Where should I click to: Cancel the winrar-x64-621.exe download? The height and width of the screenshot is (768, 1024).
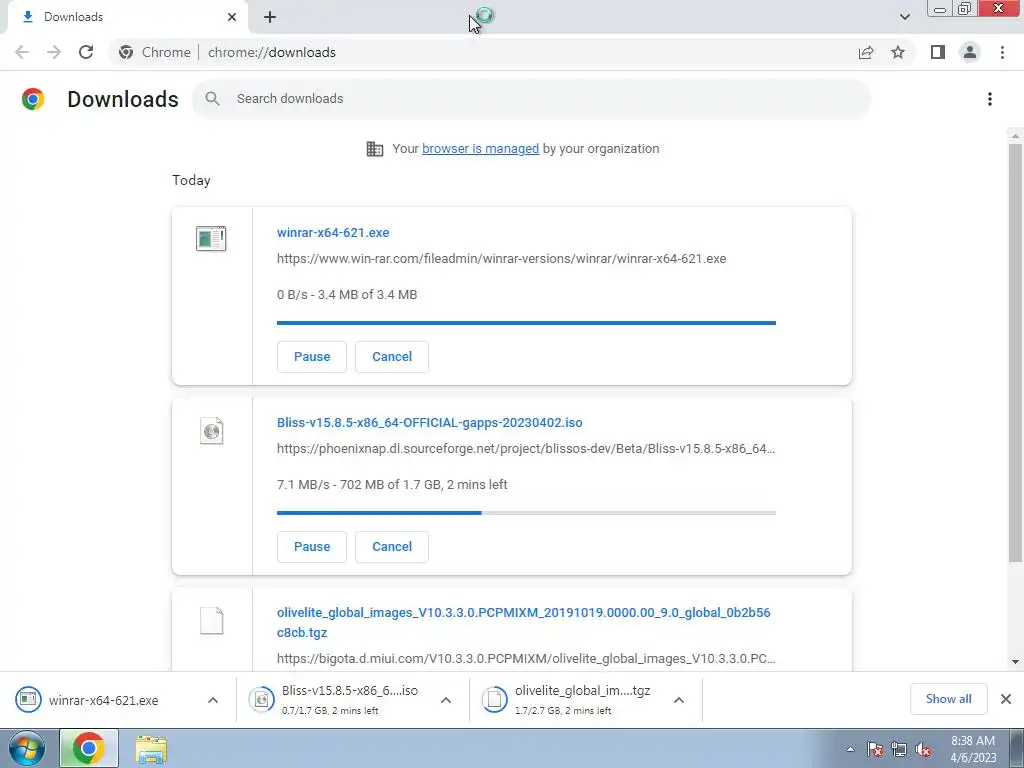[392, 357]
